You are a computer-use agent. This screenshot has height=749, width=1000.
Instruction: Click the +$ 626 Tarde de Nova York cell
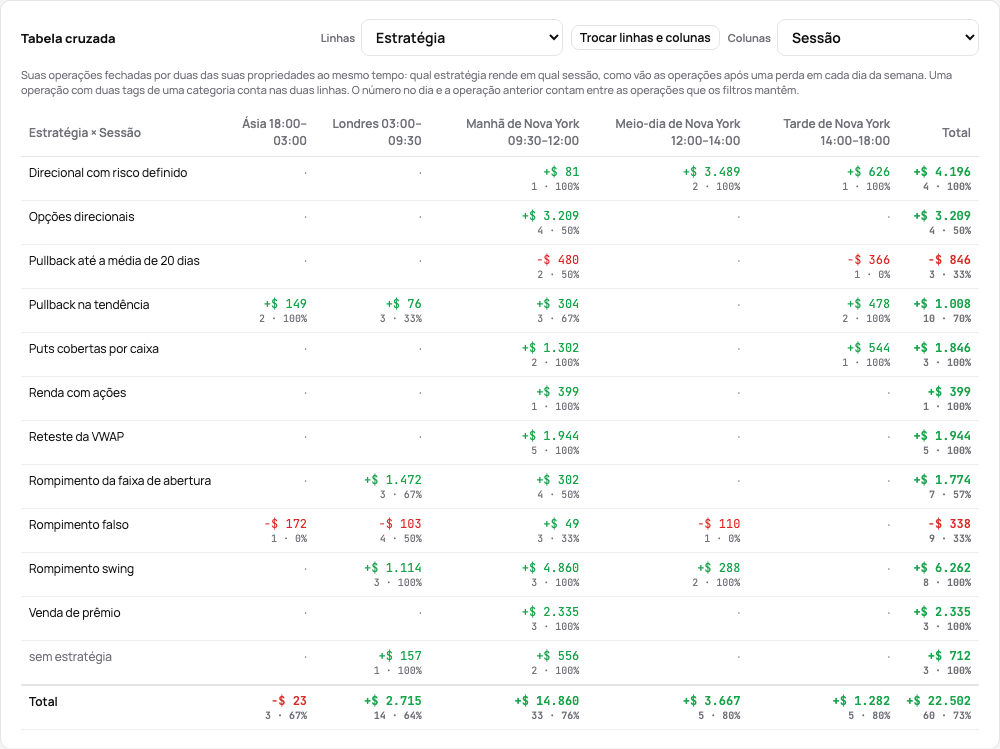[x=868, y=172]
